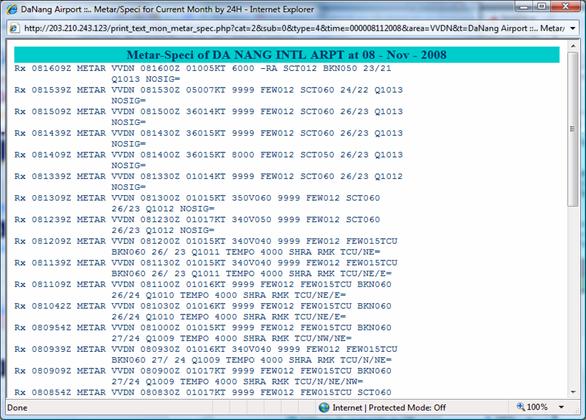Click the vertical scrollbar thumb
Viewport: 586px width, 420px height.
tap(573, 129)
